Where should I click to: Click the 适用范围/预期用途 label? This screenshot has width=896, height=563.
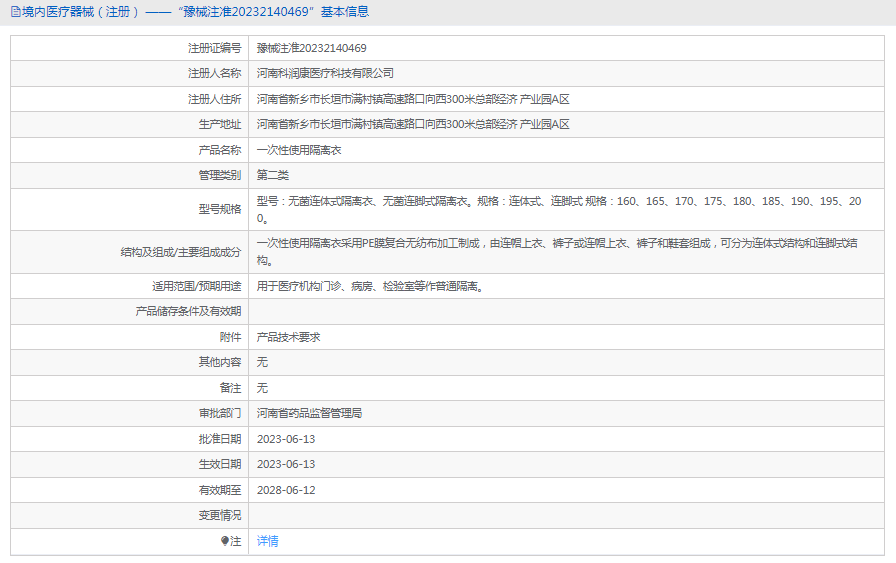(197, 286)
